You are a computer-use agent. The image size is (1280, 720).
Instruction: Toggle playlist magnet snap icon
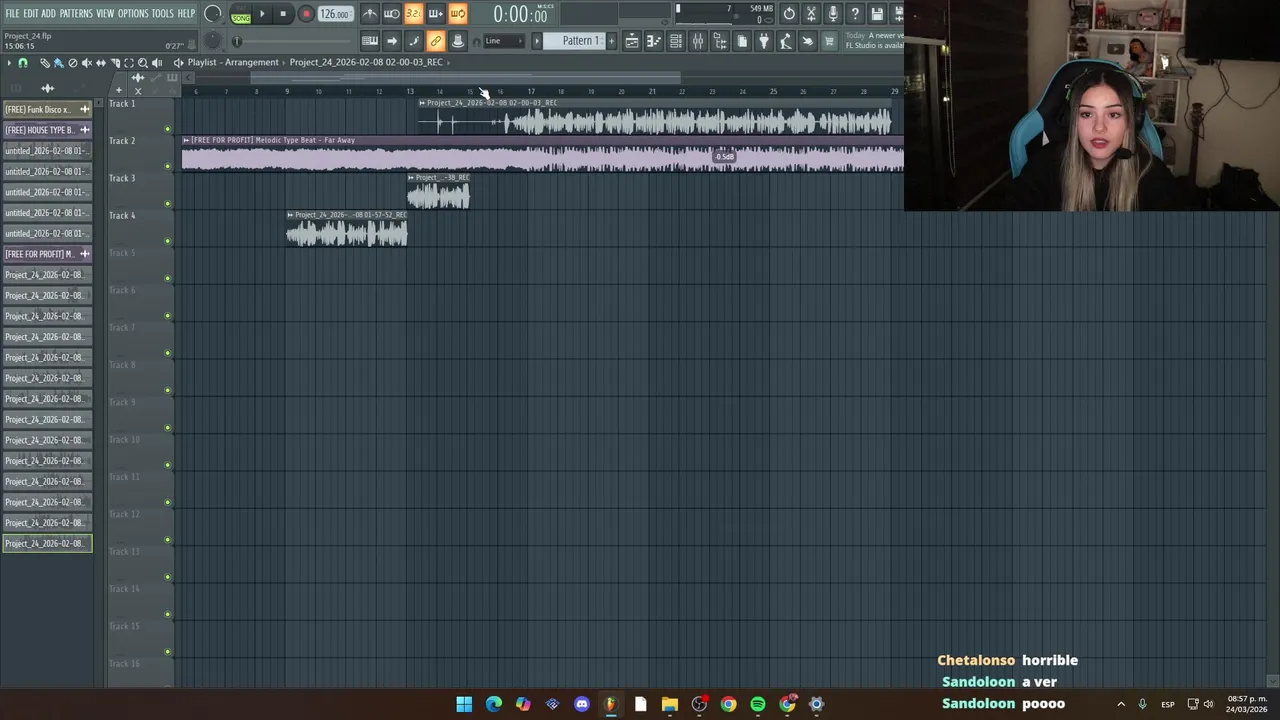tap(23, 63)
